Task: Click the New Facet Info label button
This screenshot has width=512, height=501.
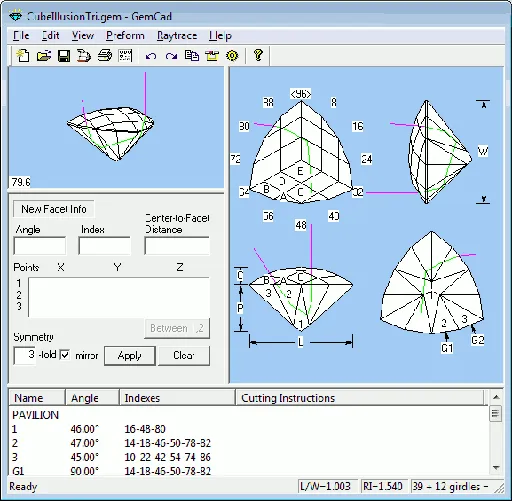Action: click(x=54, y=209)
